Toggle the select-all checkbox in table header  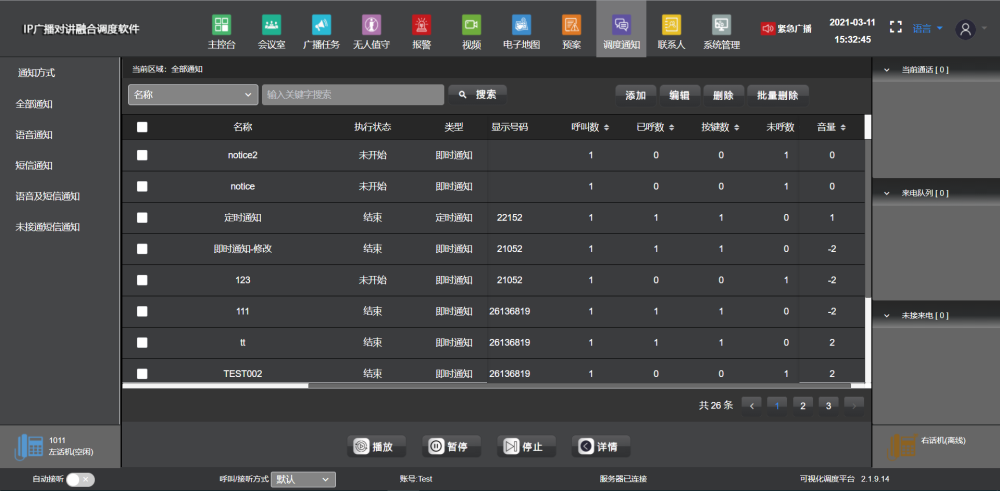142,127
